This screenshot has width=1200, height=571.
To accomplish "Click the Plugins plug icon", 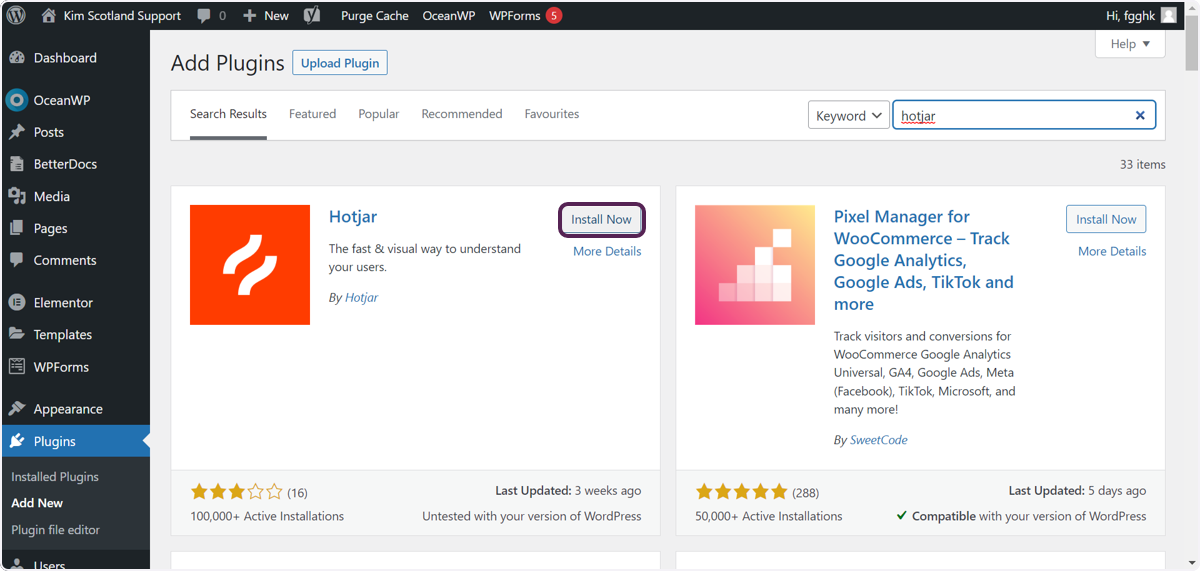I will coord(17,441).
